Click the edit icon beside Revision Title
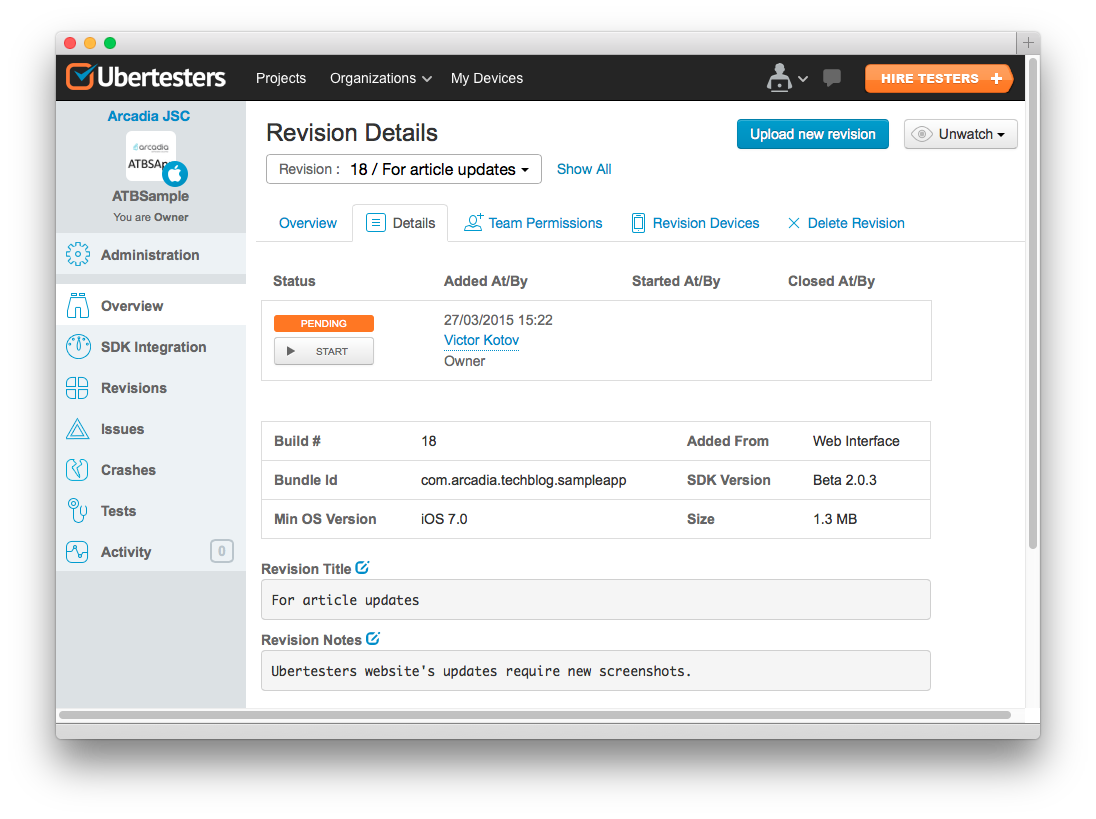The height and width of the screenshot is (819, 1096). click(363, 568)
